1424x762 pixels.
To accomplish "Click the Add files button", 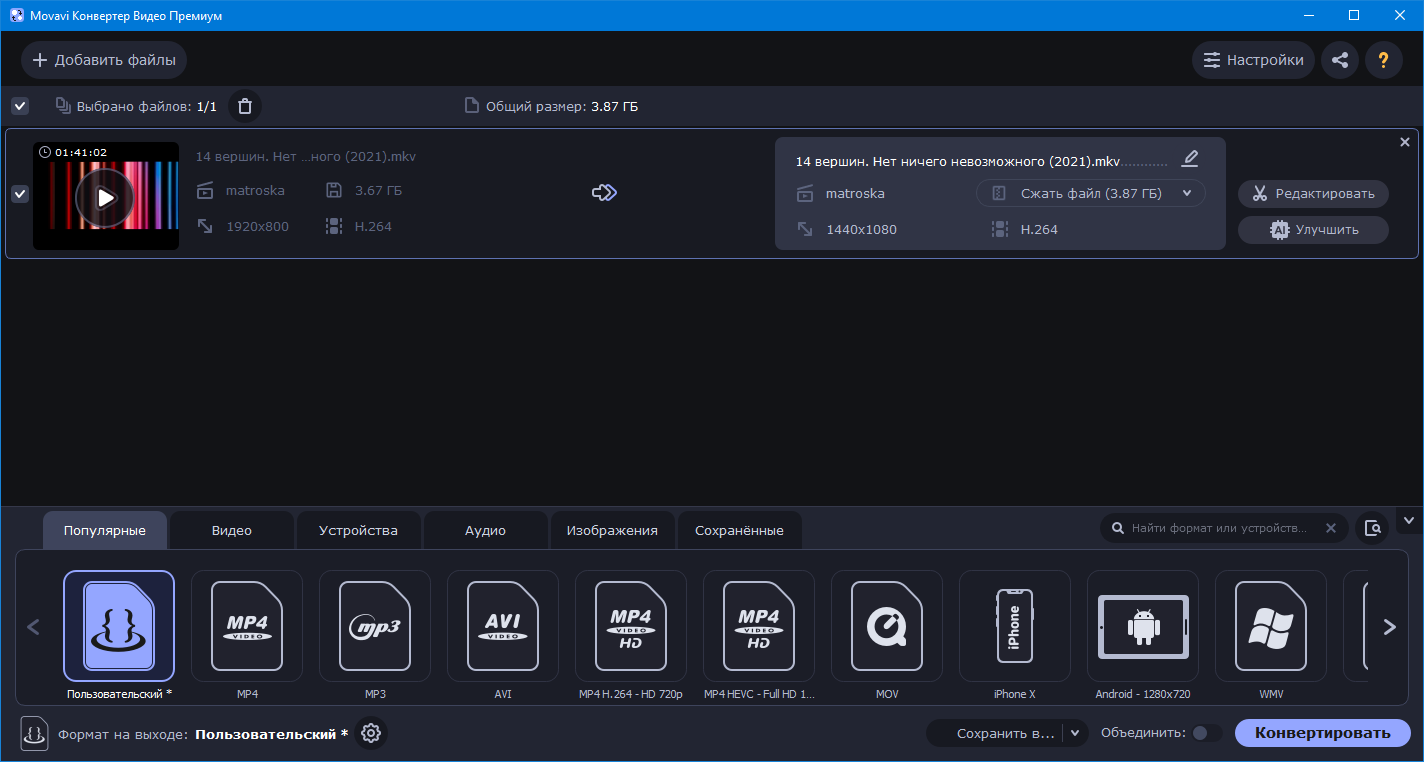I will point(104,60).
